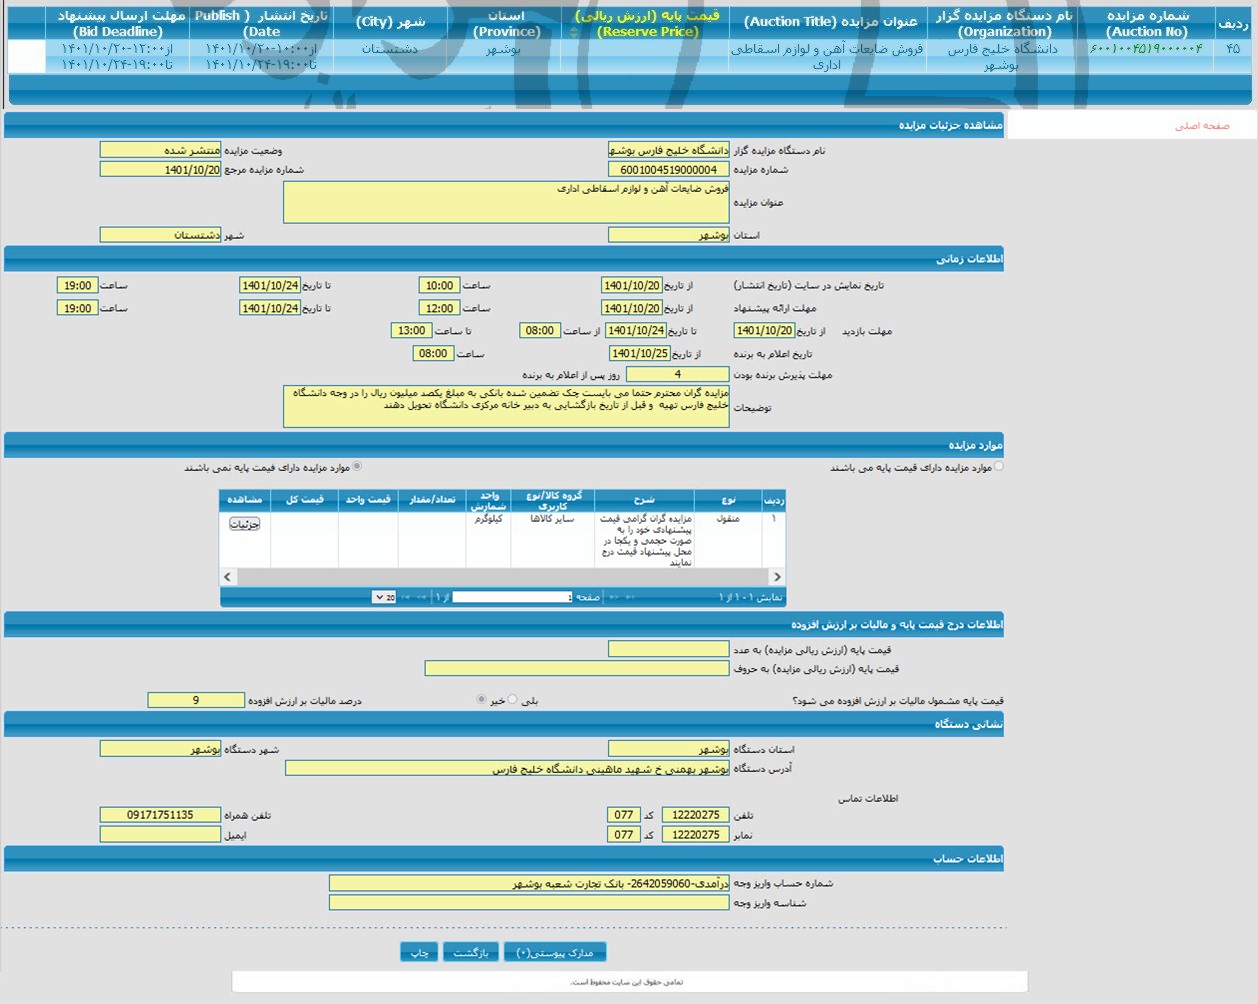Screen dimensions: 1258x1004
Task: Click the items table horizontal scrollbar track
Action: coord(502,577)
